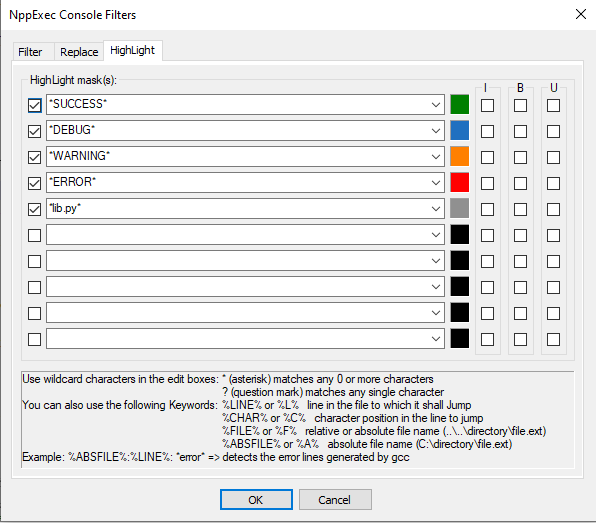Disable the *WARNING* mask checkbox
The width and height of the screenshot is (596, 523).
[x=35, y=157]
